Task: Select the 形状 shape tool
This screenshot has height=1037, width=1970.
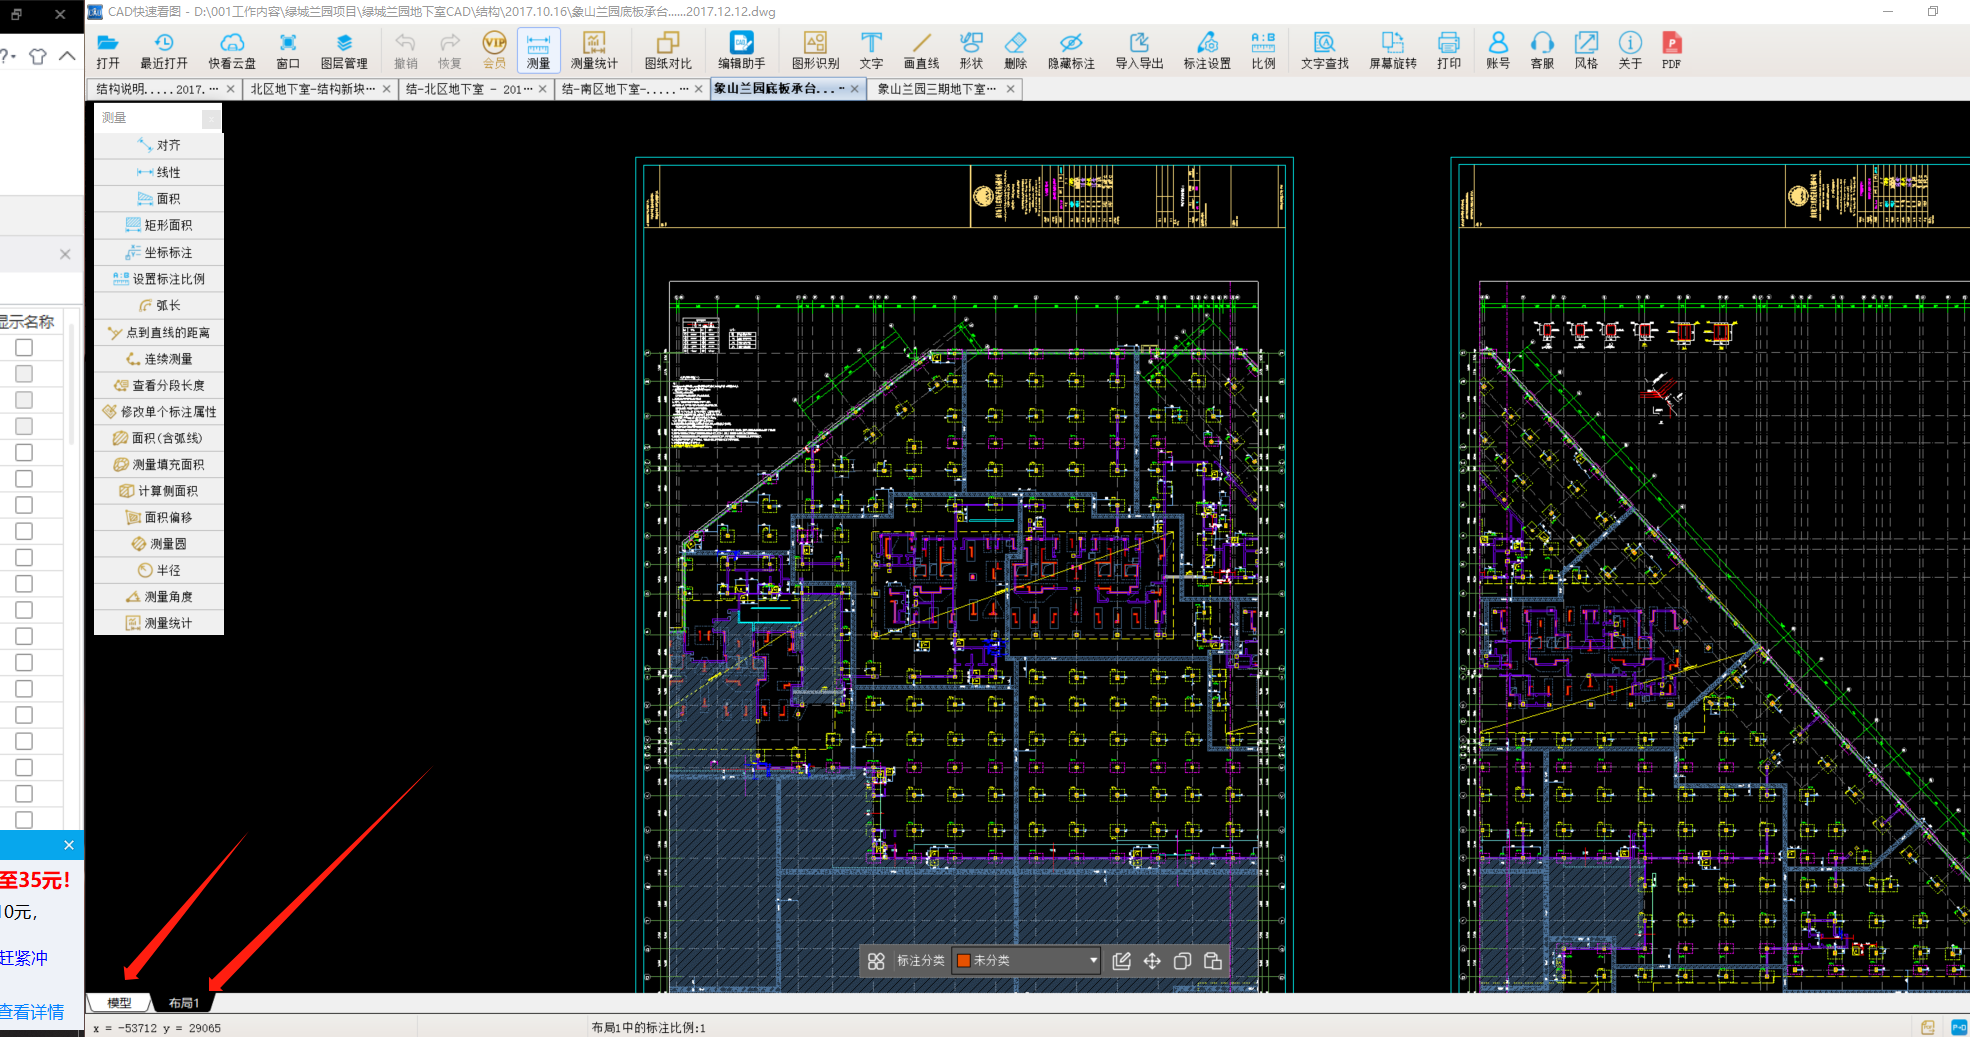Action: click(971, 50)
